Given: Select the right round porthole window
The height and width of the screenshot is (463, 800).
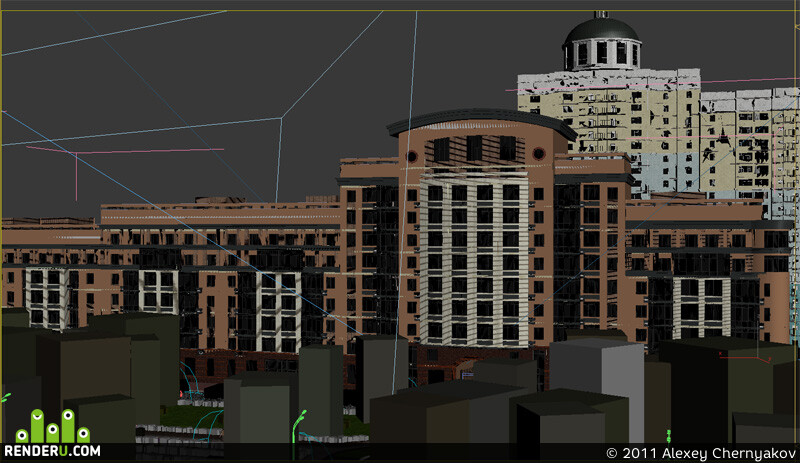Looking at the screenshot, I should tap(538, 153).
